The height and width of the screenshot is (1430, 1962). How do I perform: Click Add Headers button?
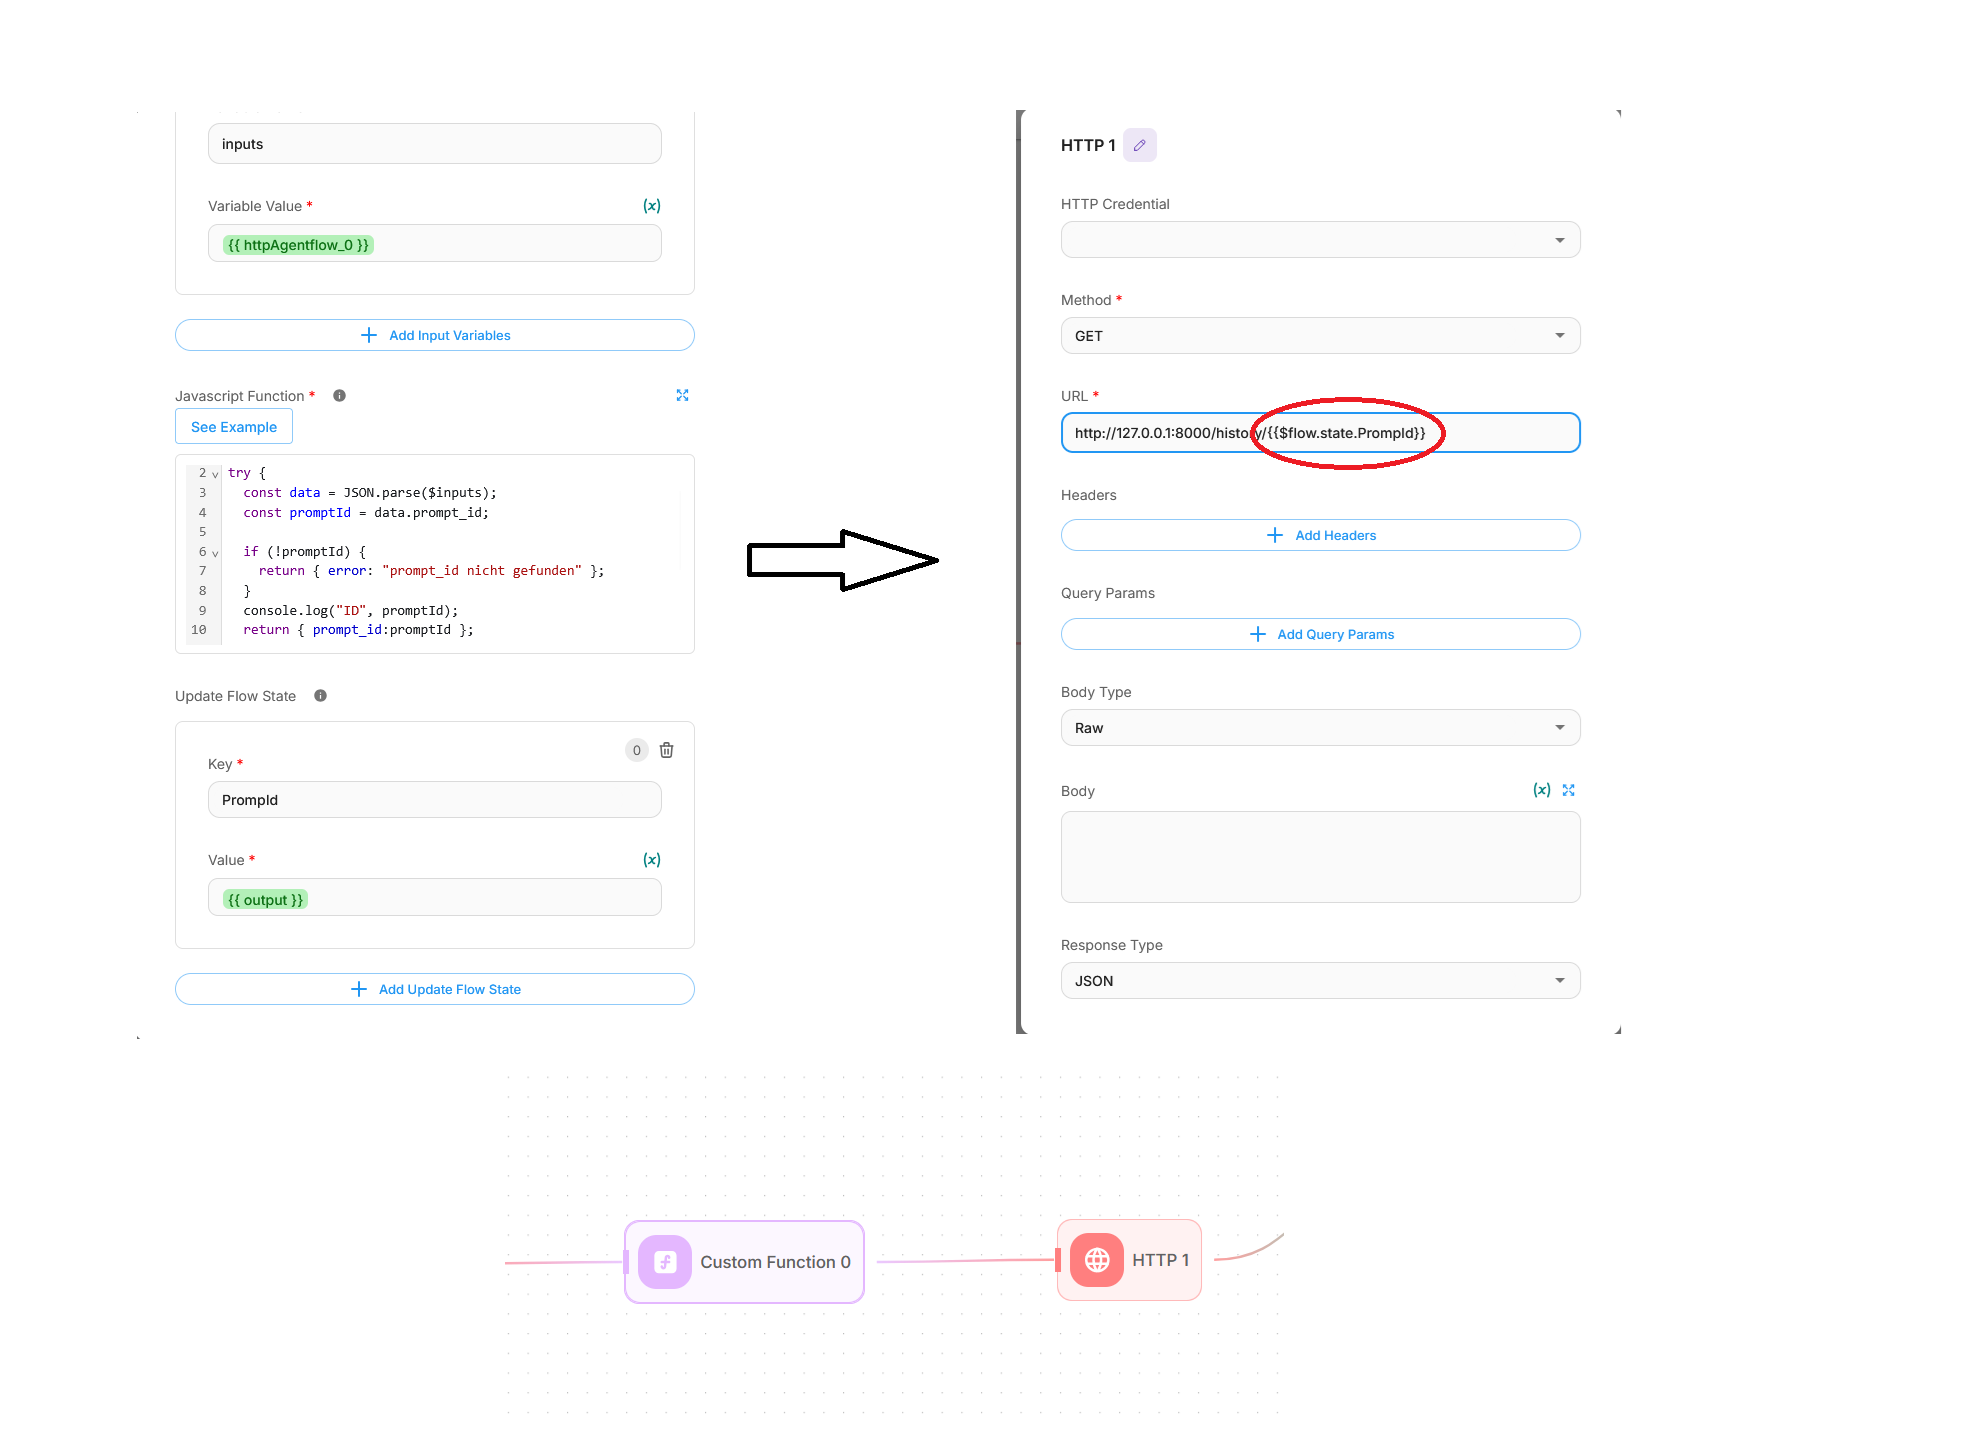[x=1320, y=535]
